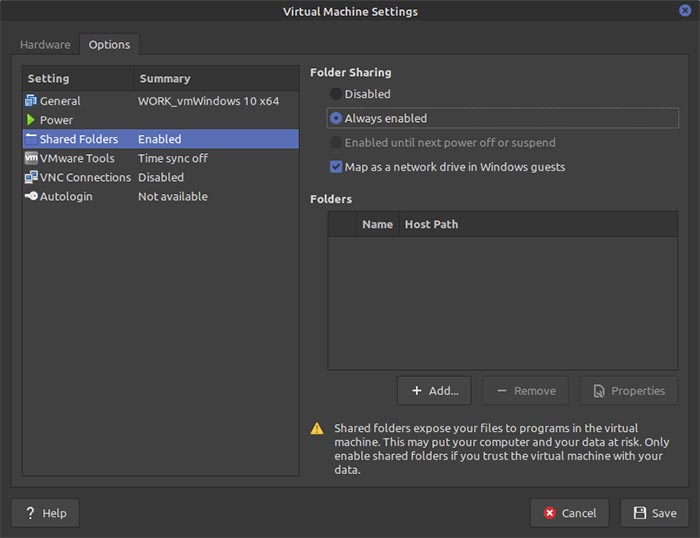The image size is (700, 538).
Task: Add a new shared folder
Action: pos(434,391)
